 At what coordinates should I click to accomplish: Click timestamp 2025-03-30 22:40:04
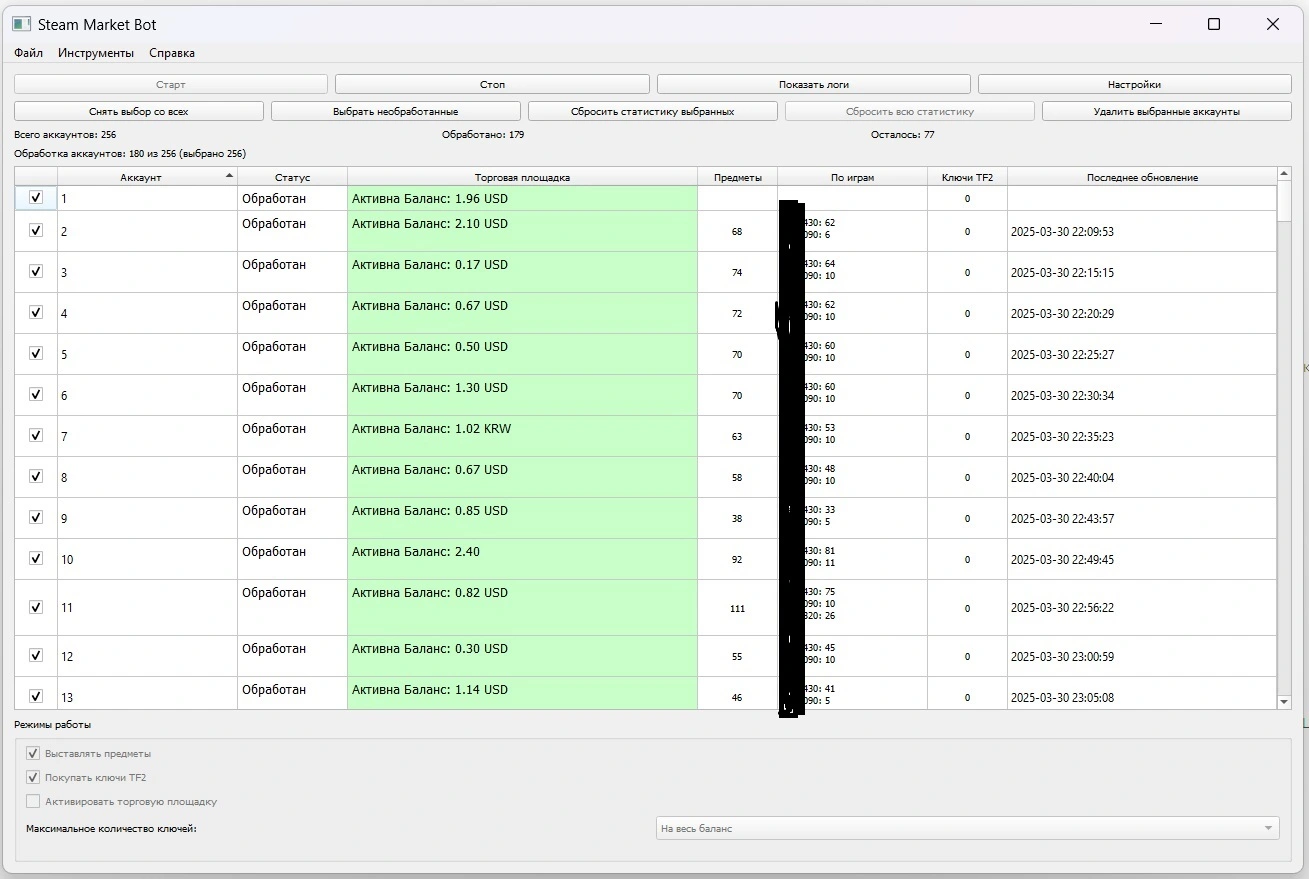tap(1062, 478)
